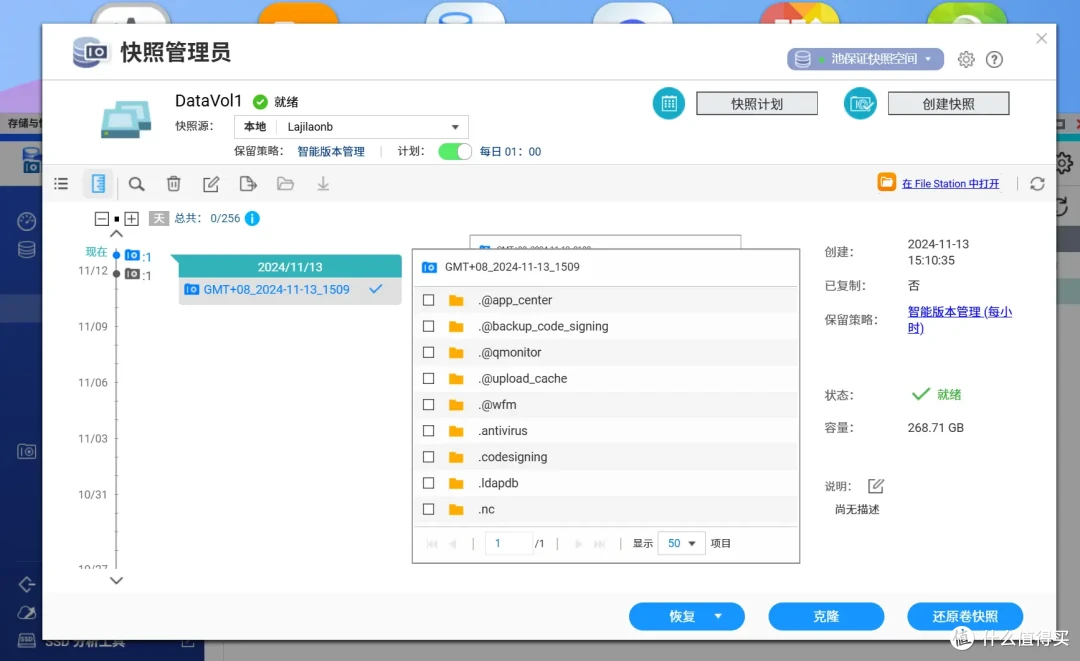Switch to list view icon
Screen dimensions: 1080x661
[x=61, y=184]
